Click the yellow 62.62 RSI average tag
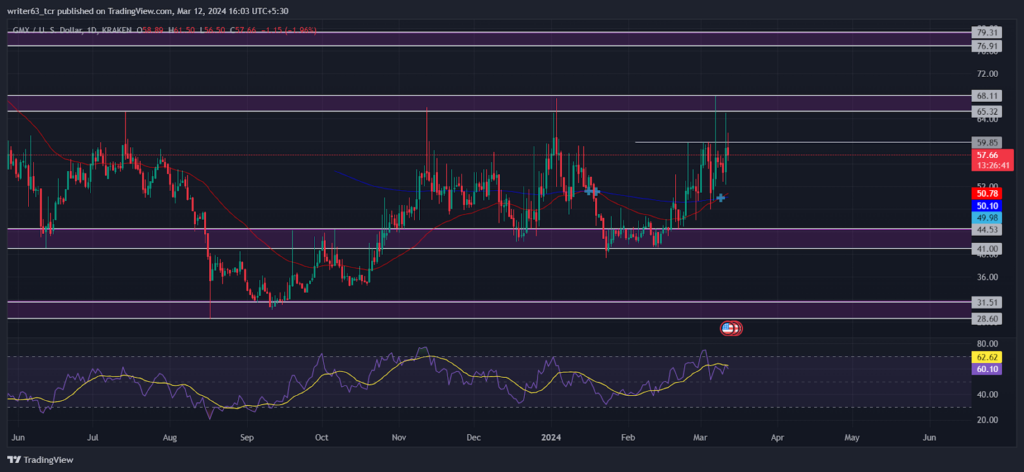The height and width of the screenshot is (472, 1024). click(986, 357)
